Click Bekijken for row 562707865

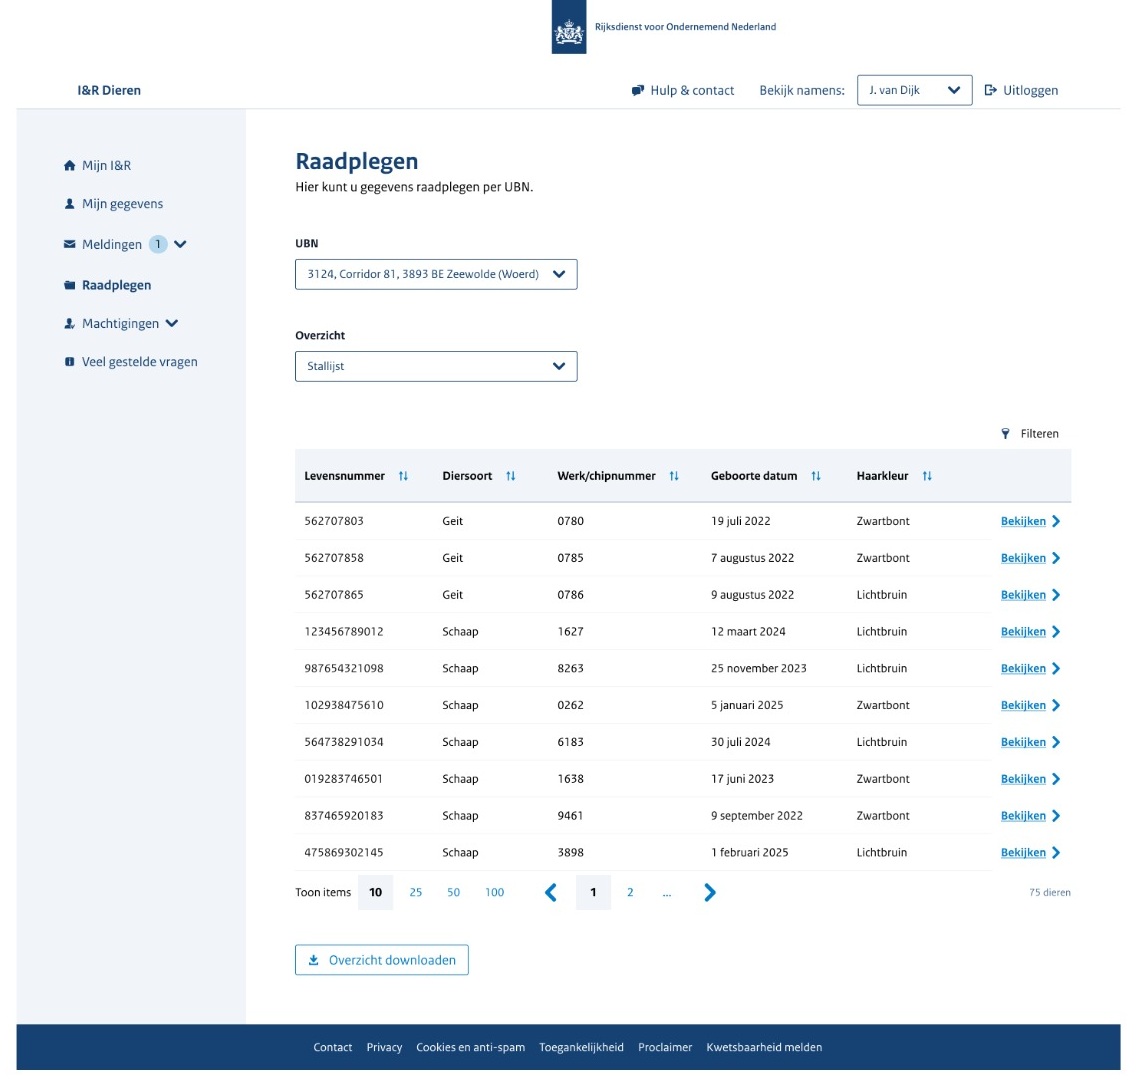click(x=1023, y=595)
